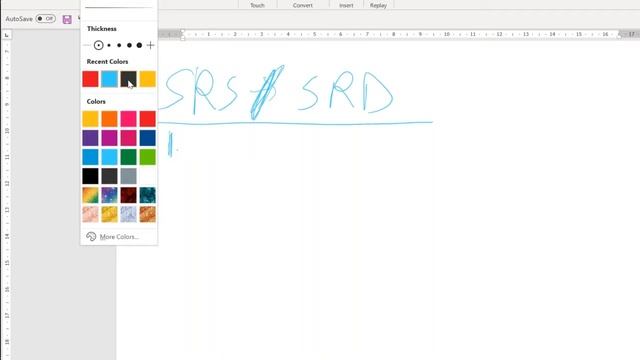Choose dark pink beside dark blue swatch

point(129,138)
